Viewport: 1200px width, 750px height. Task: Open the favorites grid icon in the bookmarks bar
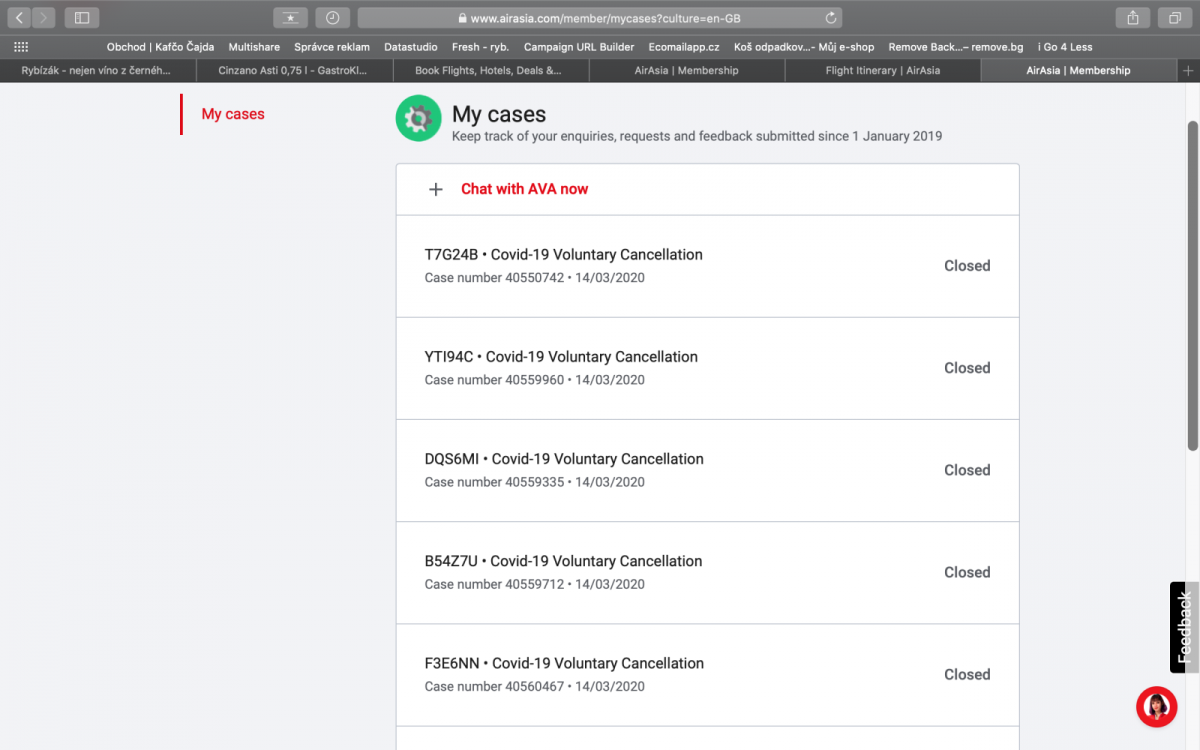21,47
